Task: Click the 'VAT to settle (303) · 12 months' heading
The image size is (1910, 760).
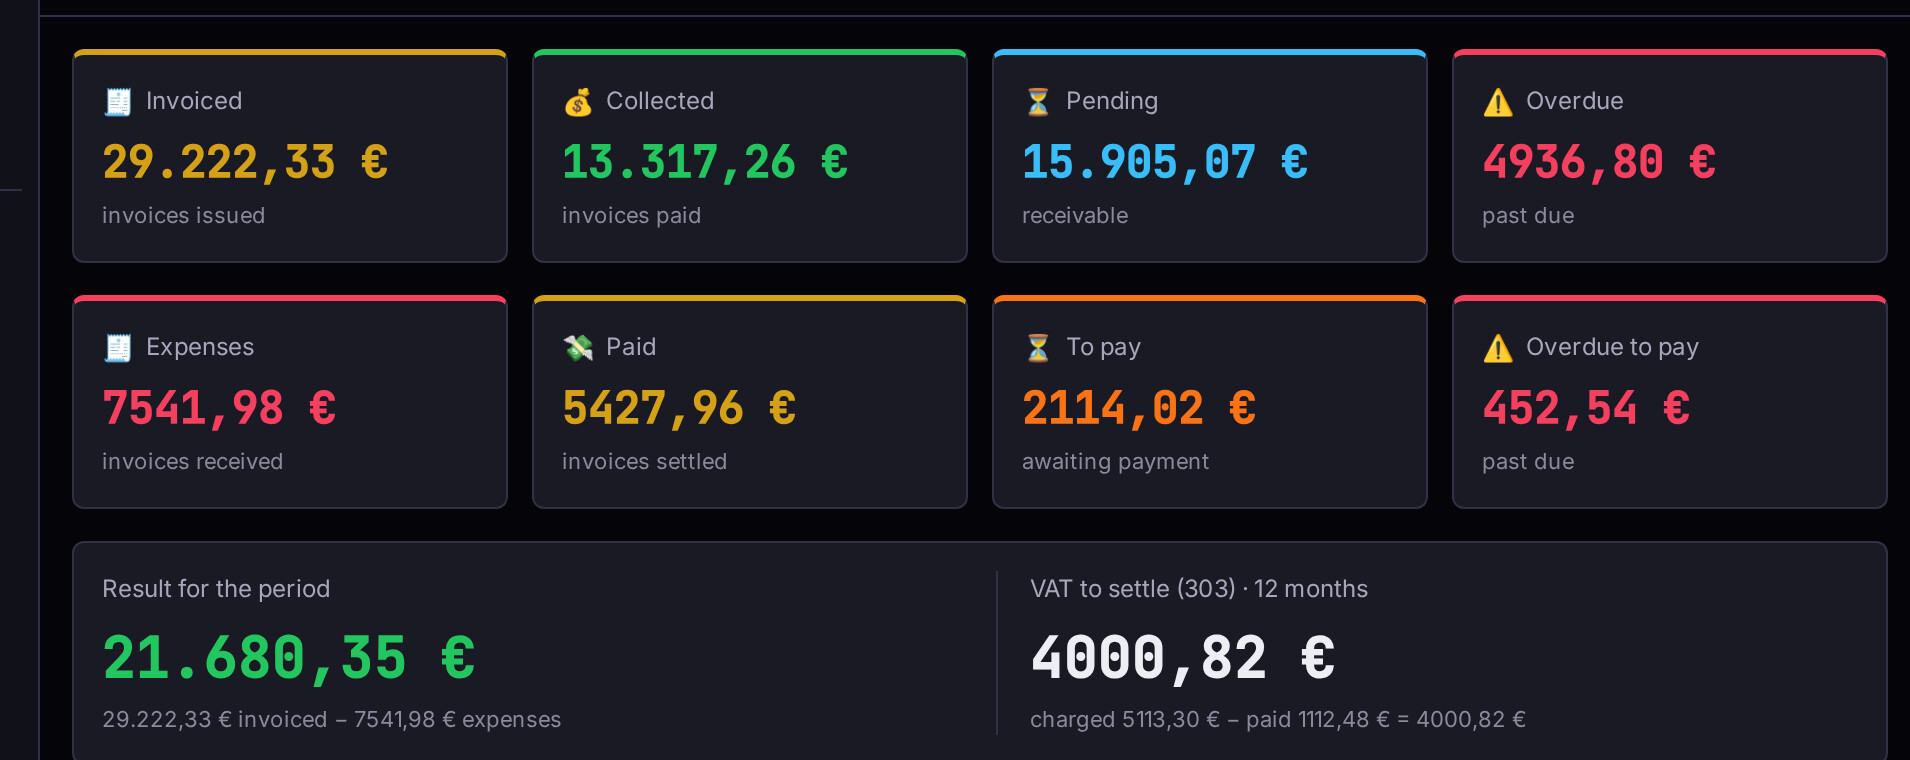Action: coord(1199,589)
